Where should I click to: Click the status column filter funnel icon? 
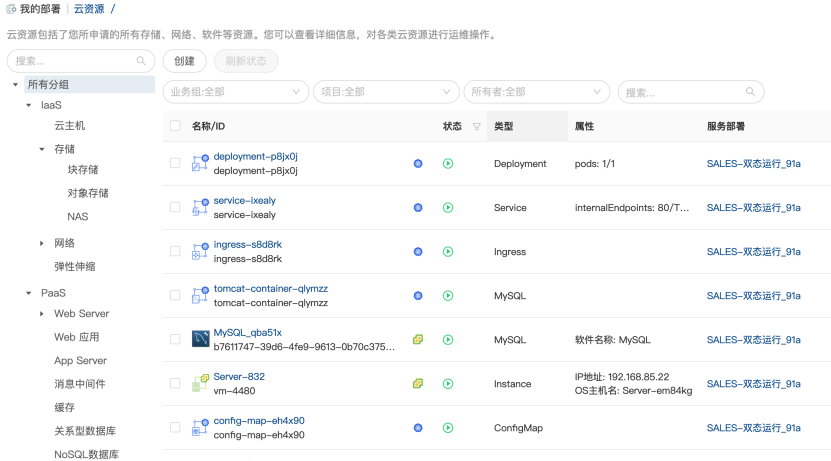(x=476, y=127)
